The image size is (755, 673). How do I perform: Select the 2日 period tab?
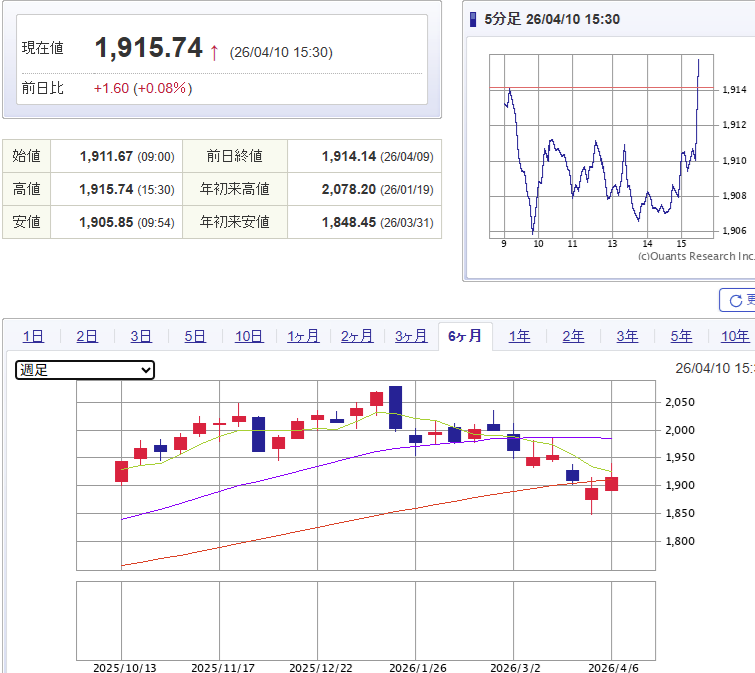[87, 336]
